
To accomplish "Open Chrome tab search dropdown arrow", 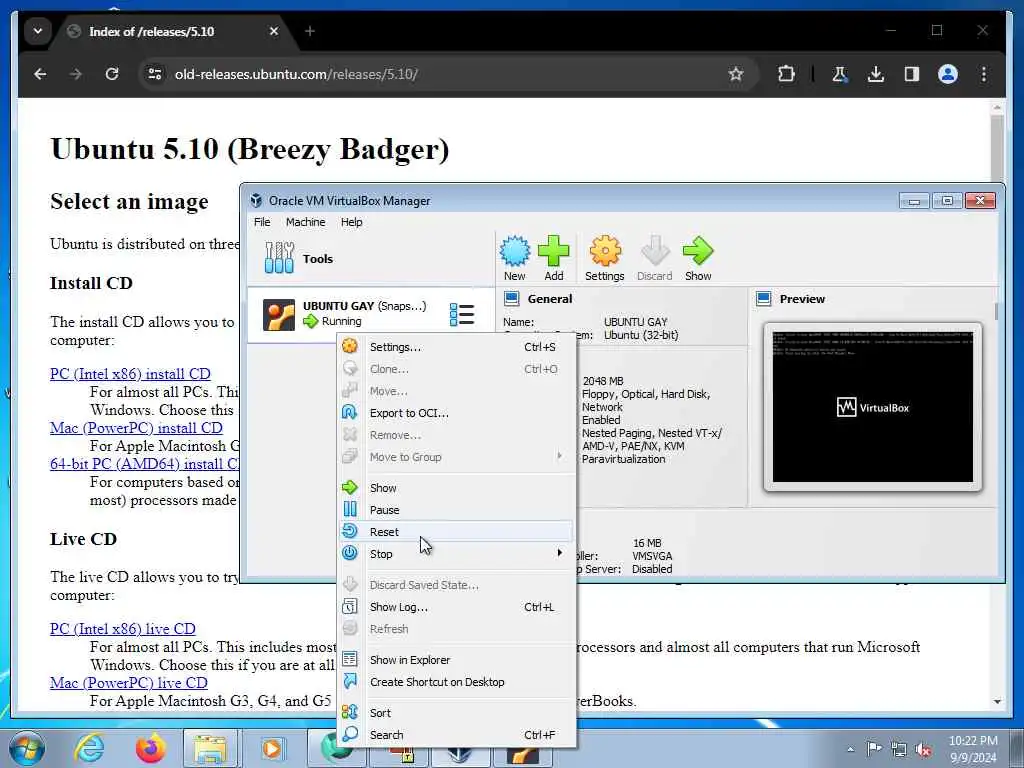I will pyautogui.click(x=38, y=31).
